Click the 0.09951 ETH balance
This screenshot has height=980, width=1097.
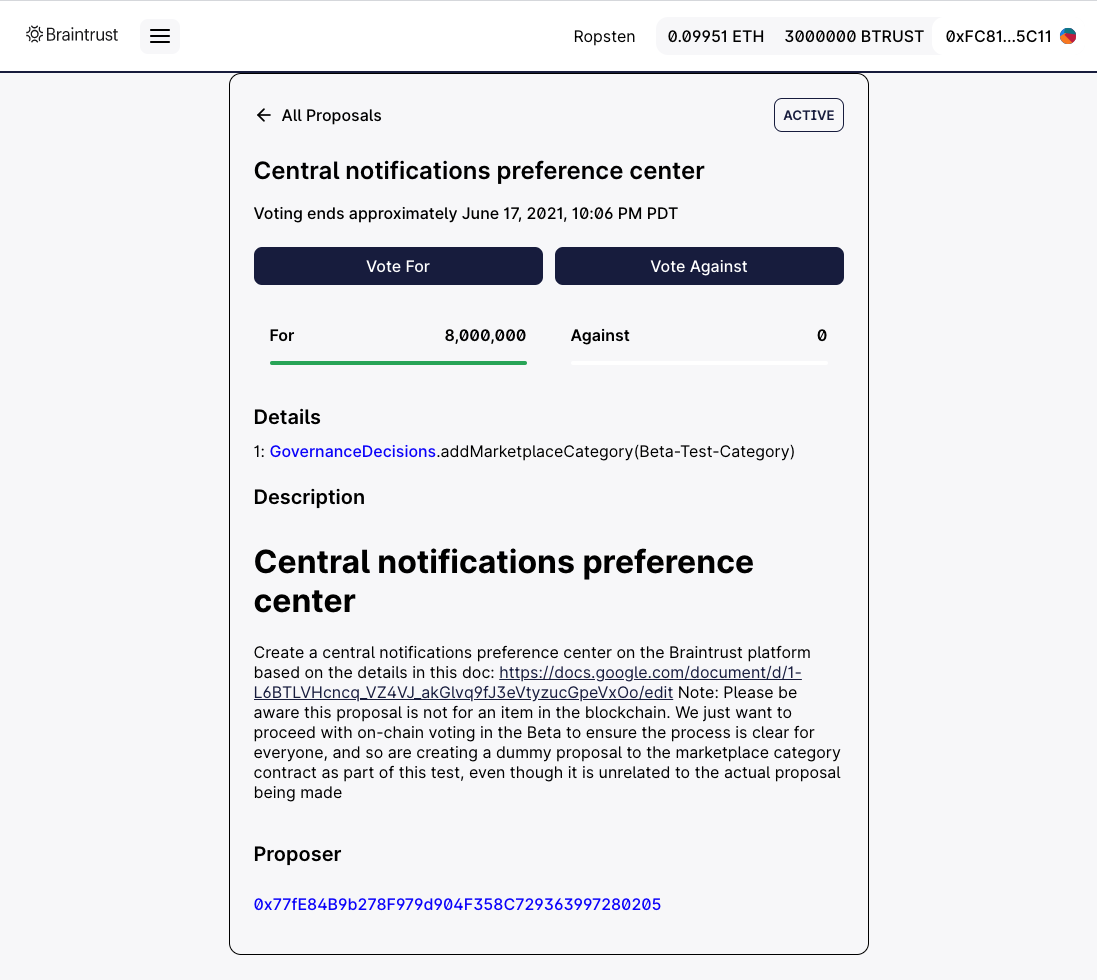tap(716, 36)
